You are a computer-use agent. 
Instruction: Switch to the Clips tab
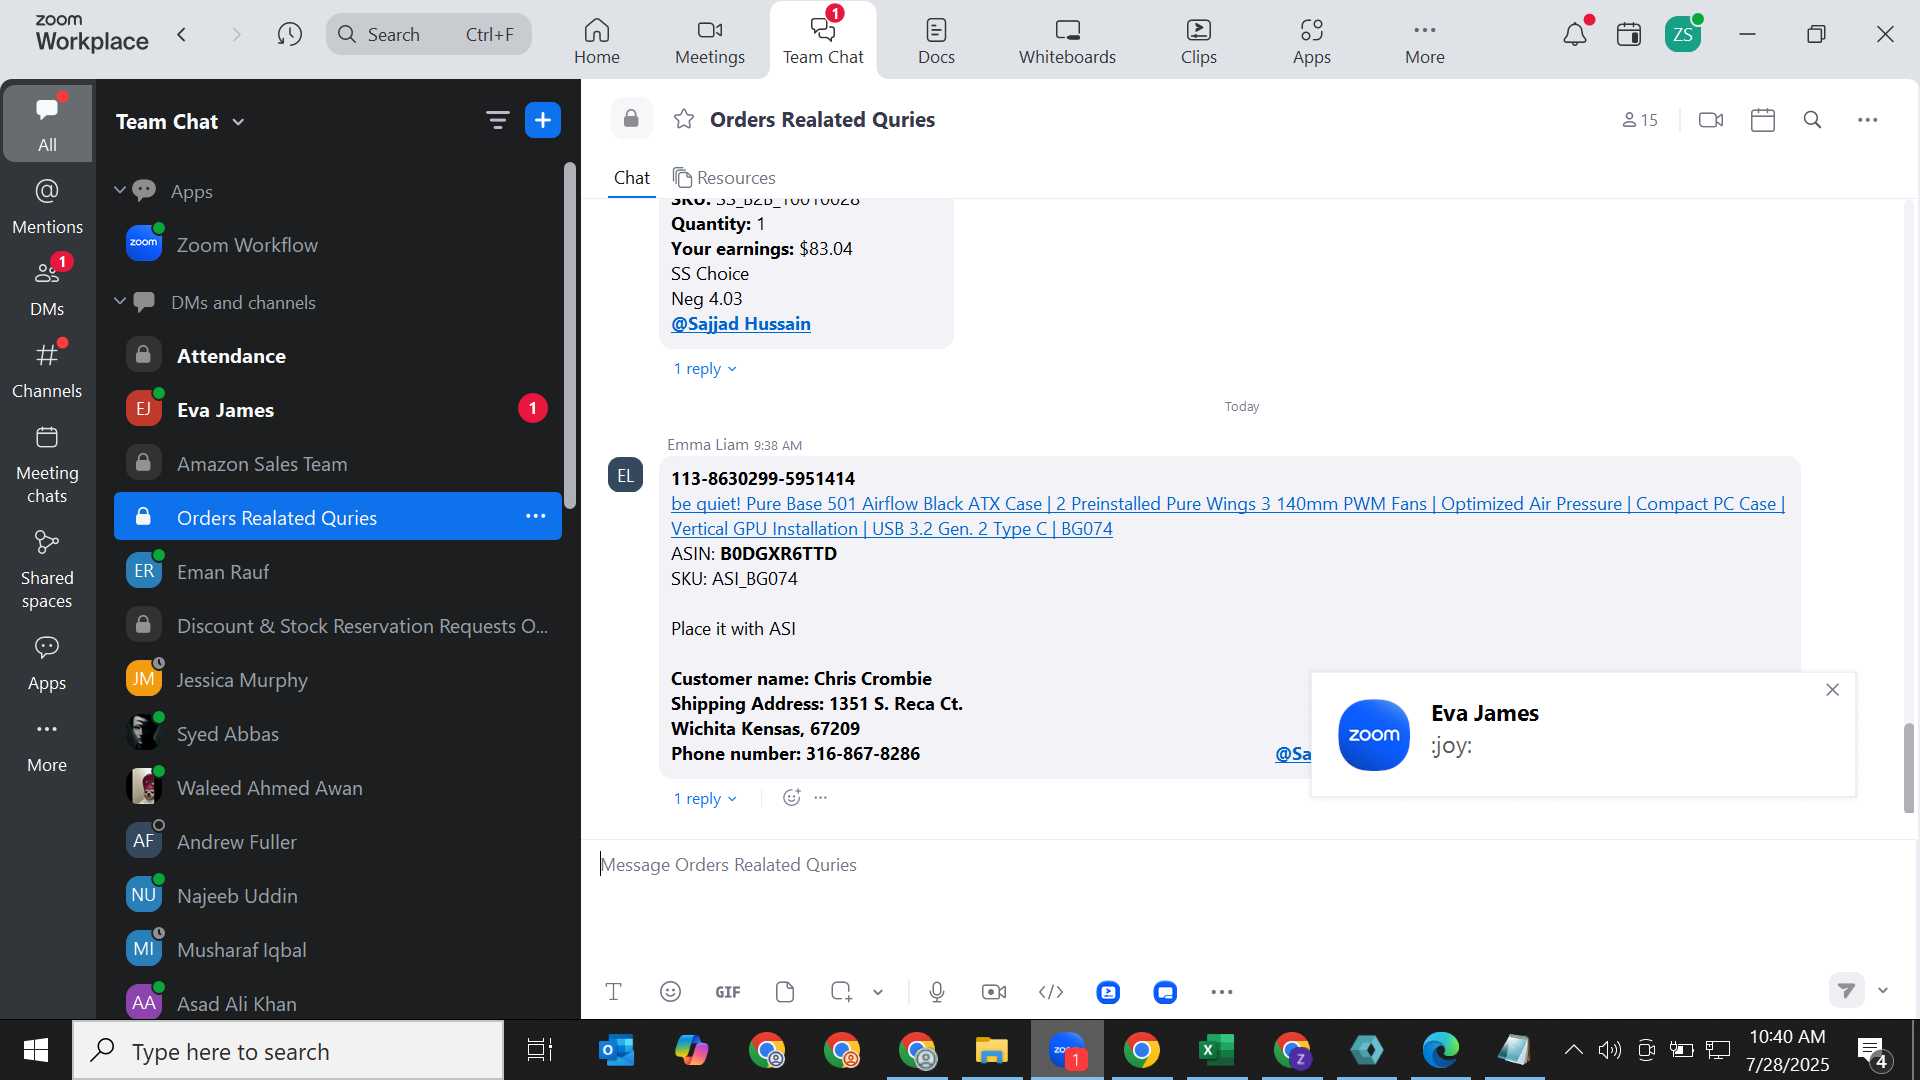pyautogui.click(x=1198, y=41)
